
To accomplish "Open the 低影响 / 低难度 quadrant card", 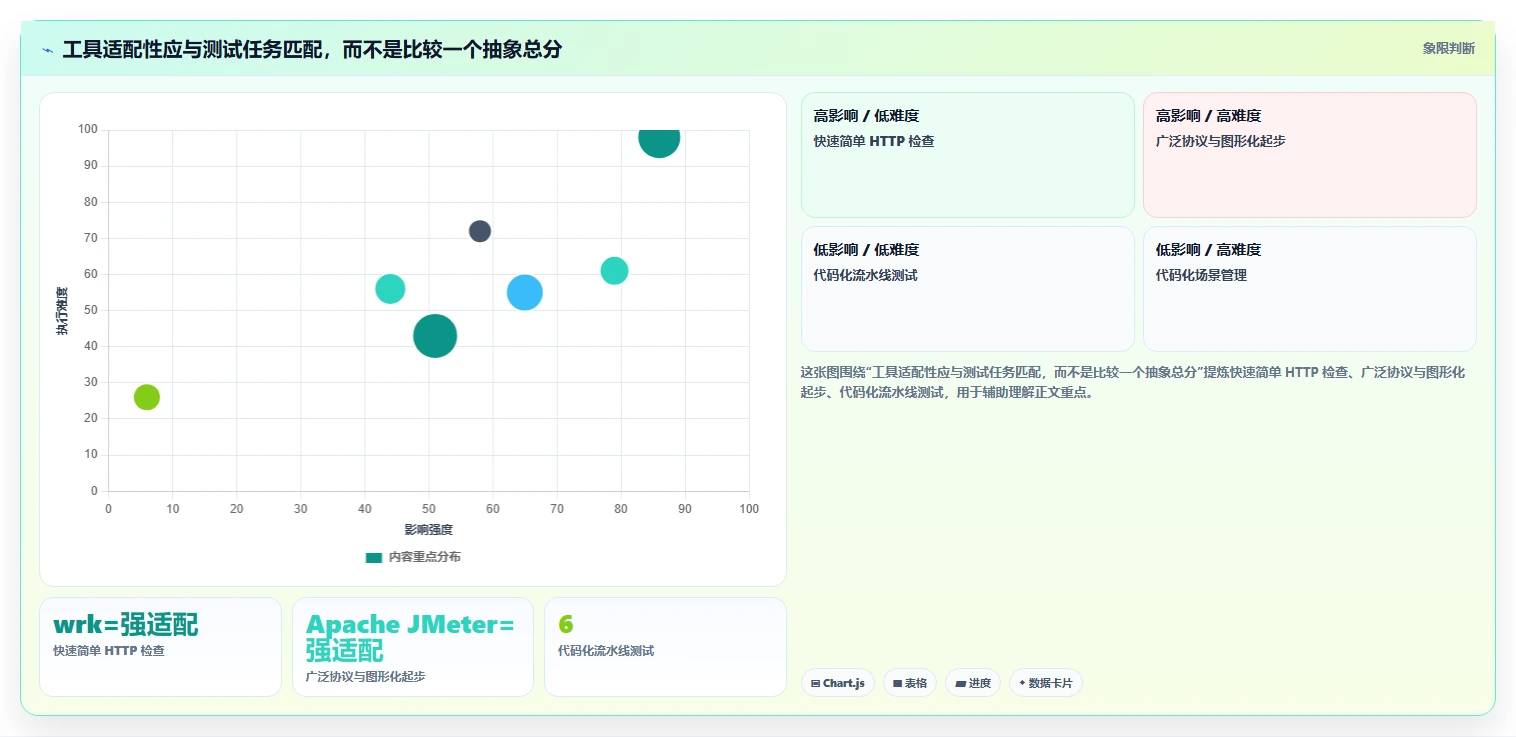I will [x=967, y=289].
